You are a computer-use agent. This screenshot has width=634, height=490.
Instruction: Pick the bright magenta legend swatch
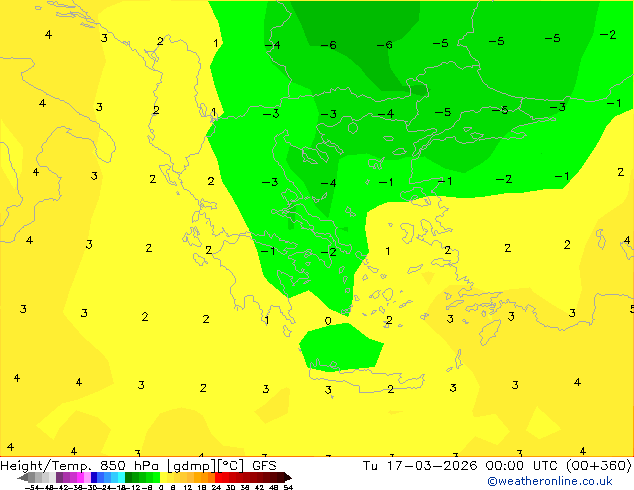click(80, 478)
